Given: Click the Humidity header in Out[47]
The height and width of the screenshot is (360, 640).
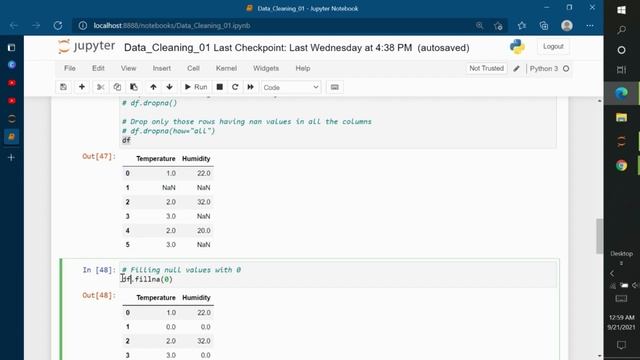Looking at the screenshot, I should tap(196, 159).
